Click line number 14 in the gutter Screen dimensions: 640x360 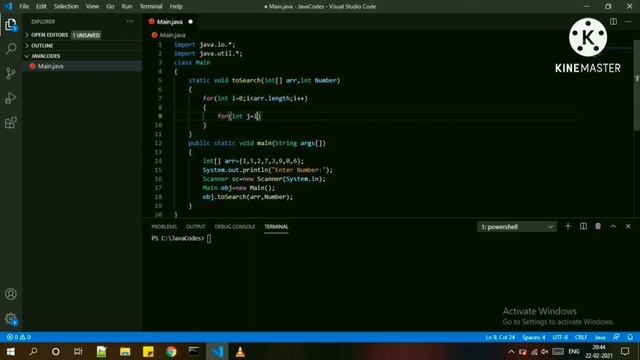coord(158,161)
